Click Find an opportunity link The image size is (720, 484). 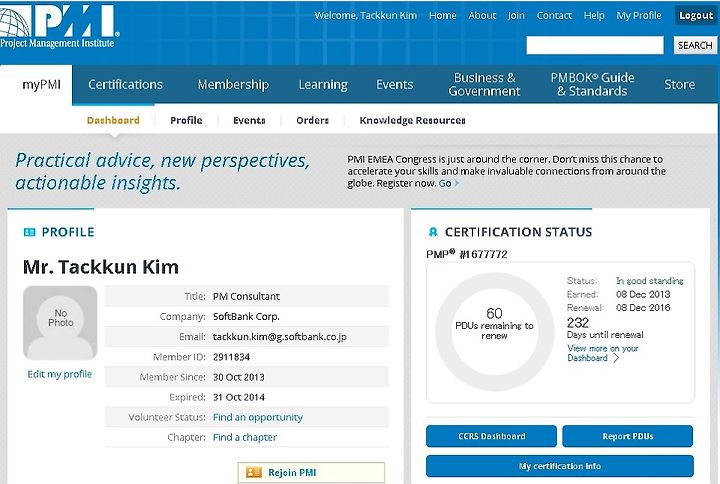pyautogui.click(x=258, y=417)
